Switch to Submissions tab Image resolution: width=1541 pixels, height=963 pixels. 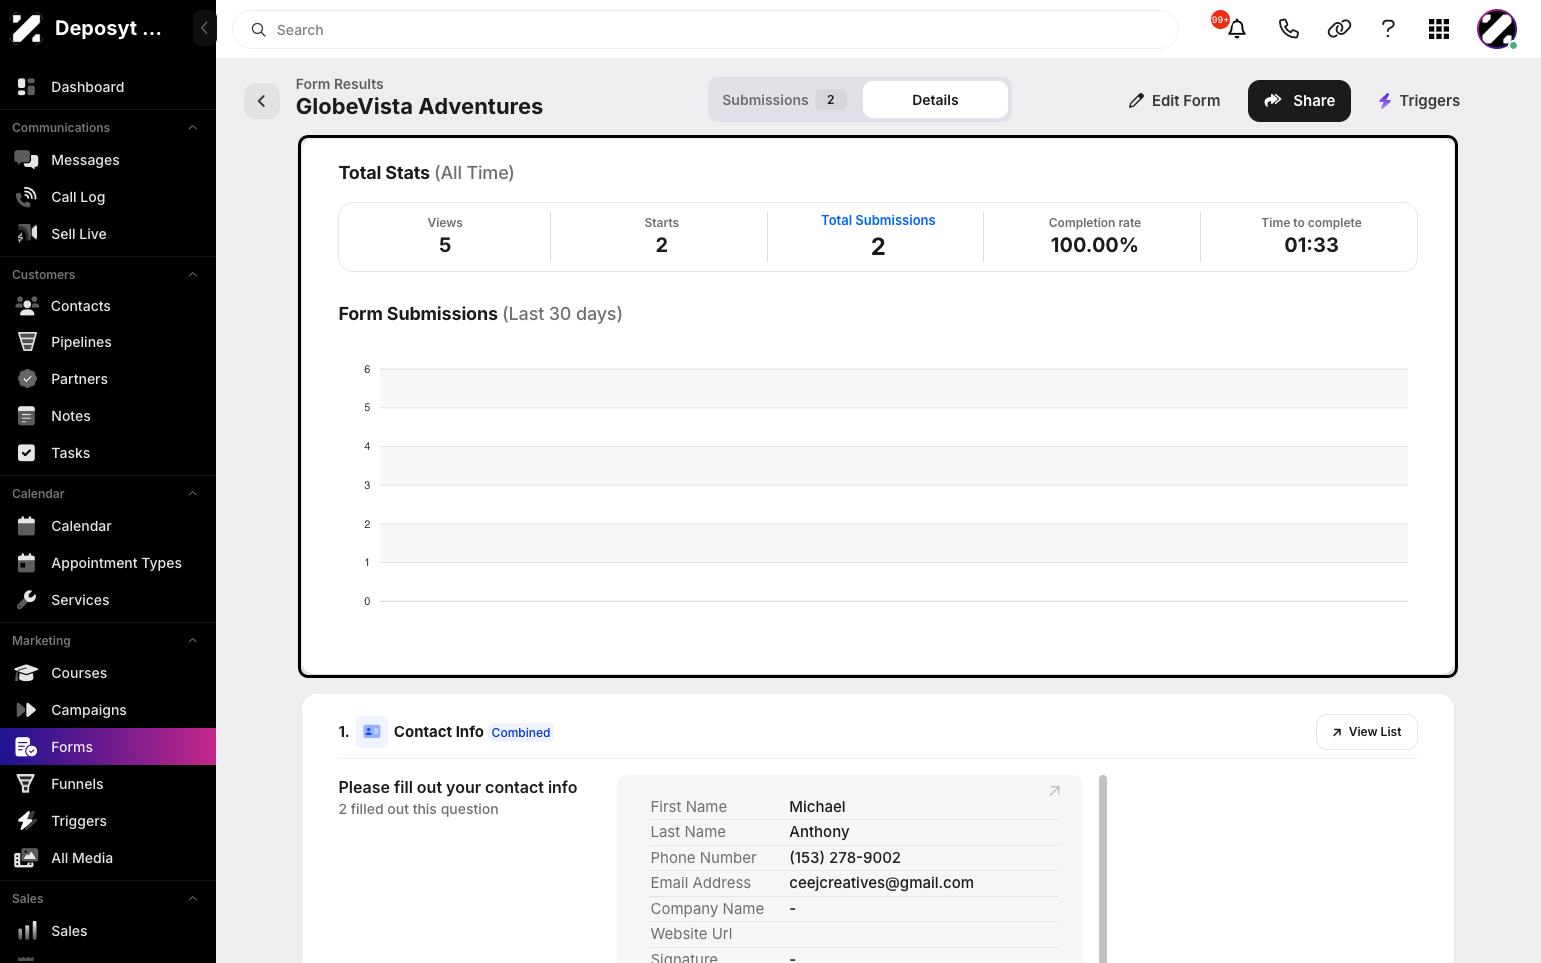pyautogui.click(x=784, y=100)
